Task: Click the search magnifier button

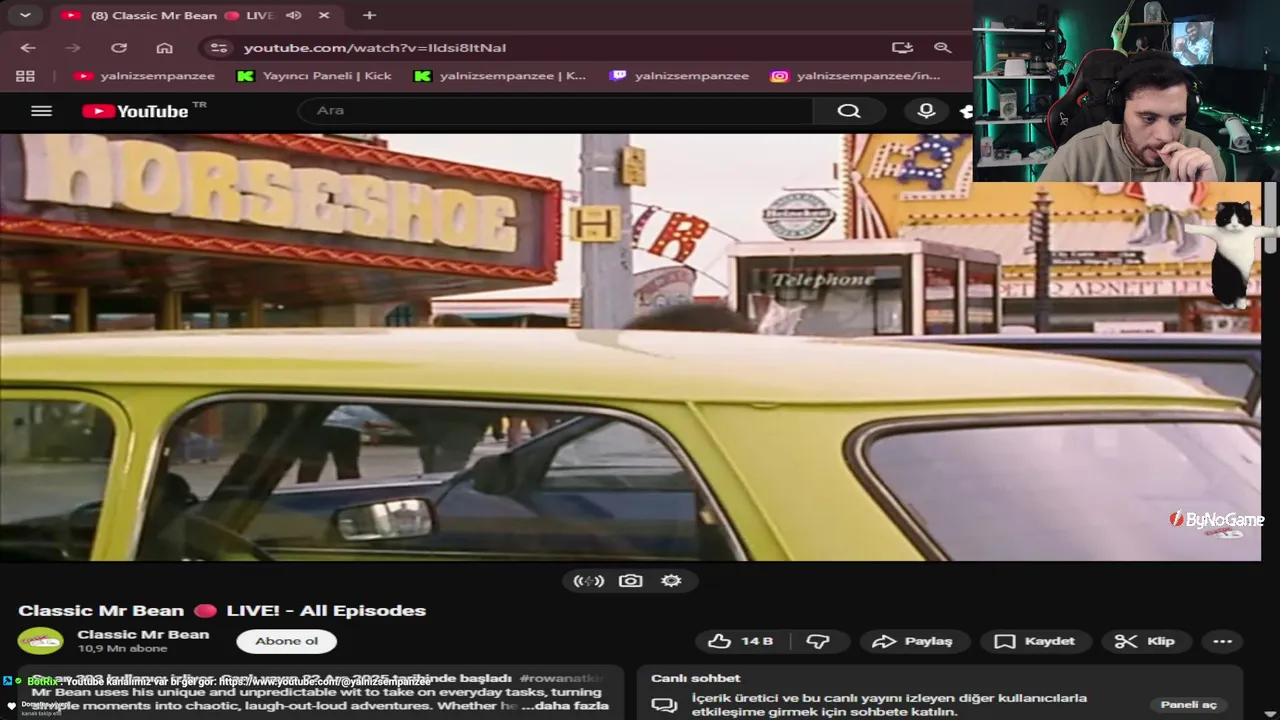Action: point(848,111)
